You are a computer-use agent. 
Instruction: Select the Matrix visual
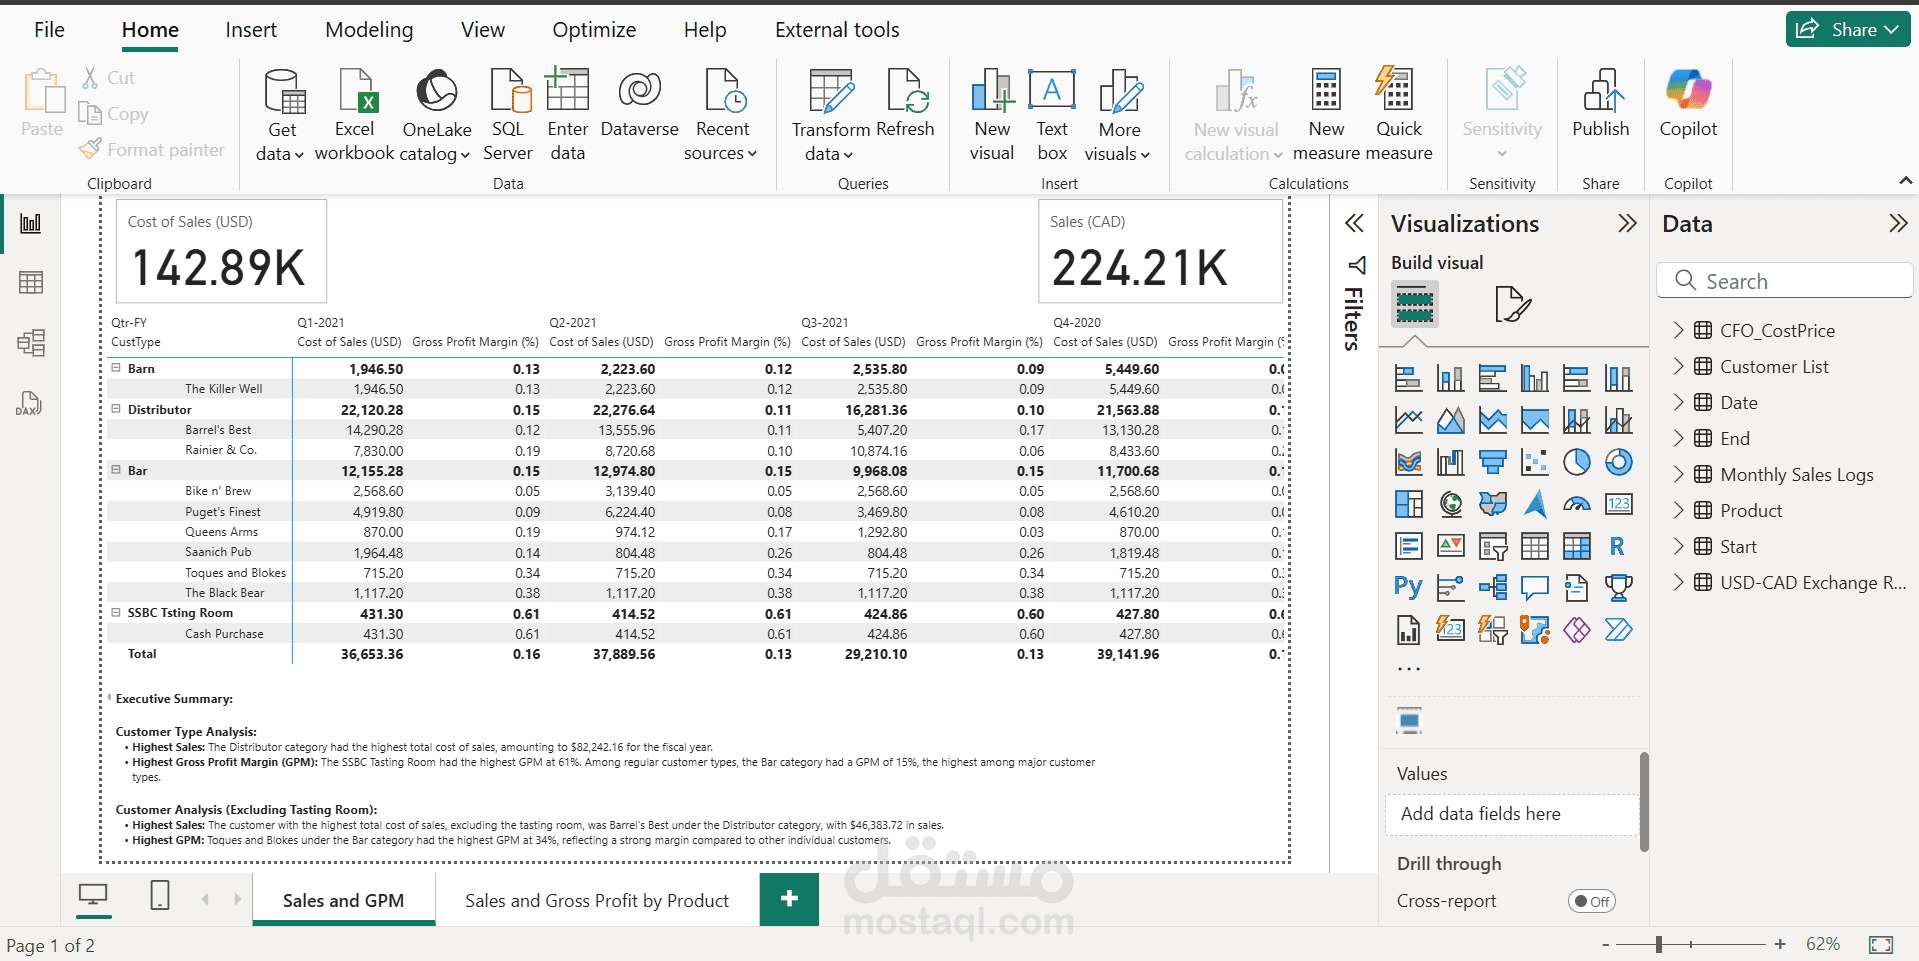1576,546
